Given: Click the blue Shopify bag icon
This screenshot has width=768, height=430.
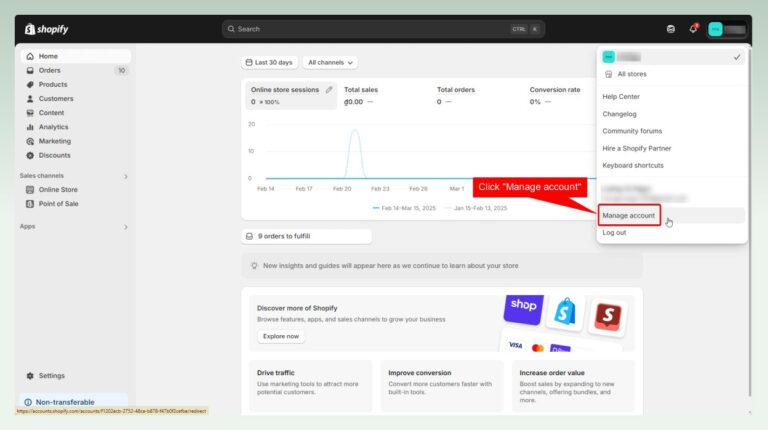Looking at the screenshot, I should click(x=565, y=312).
